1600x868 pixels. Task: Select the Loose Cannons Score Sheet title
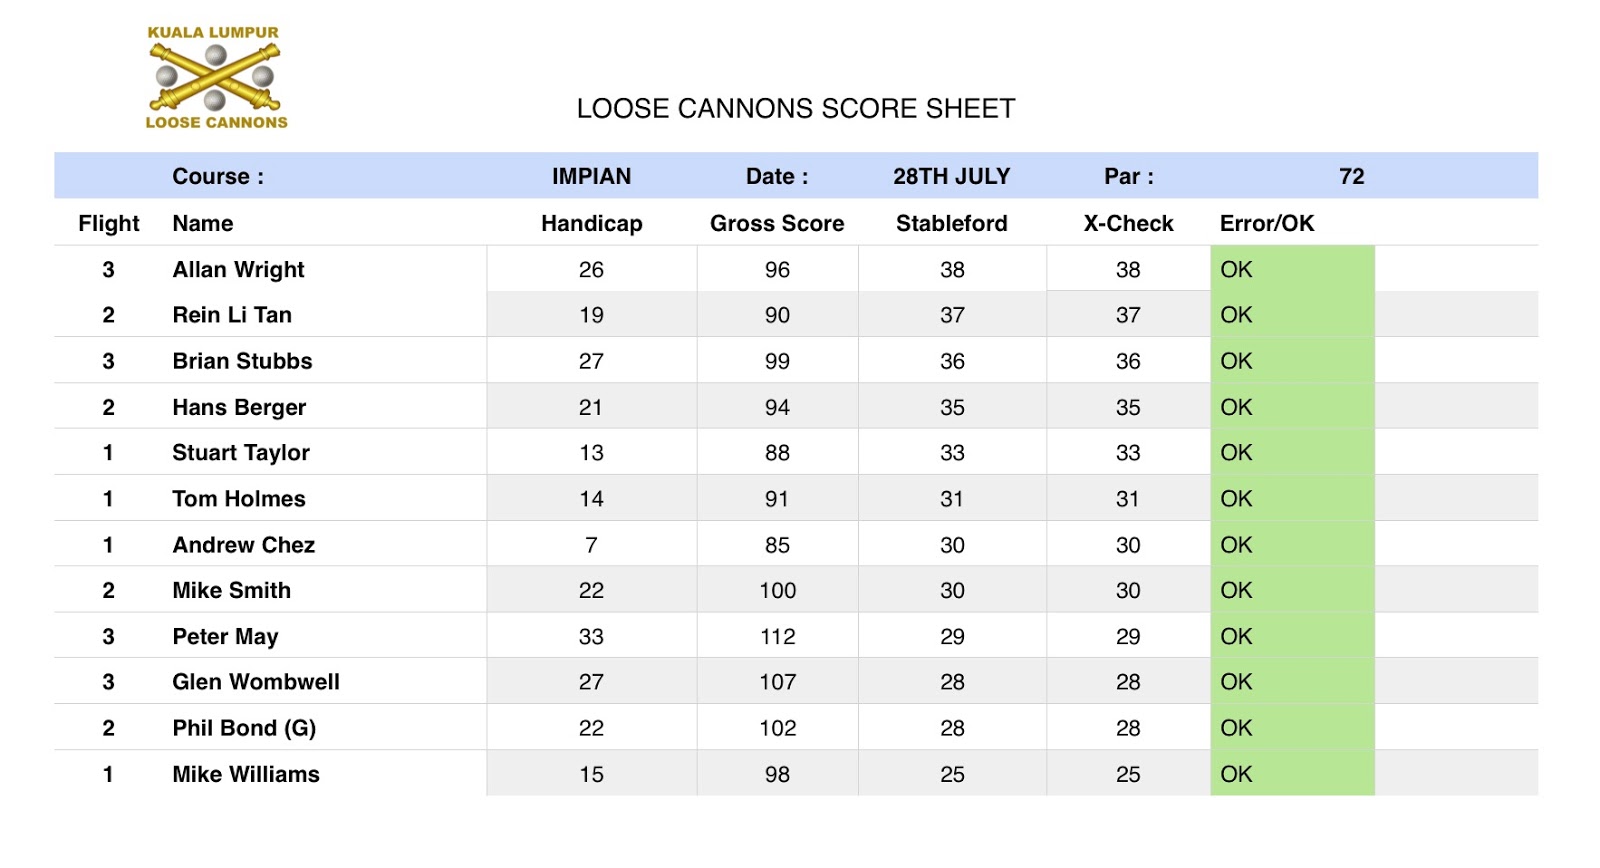[x=795, y=109]
